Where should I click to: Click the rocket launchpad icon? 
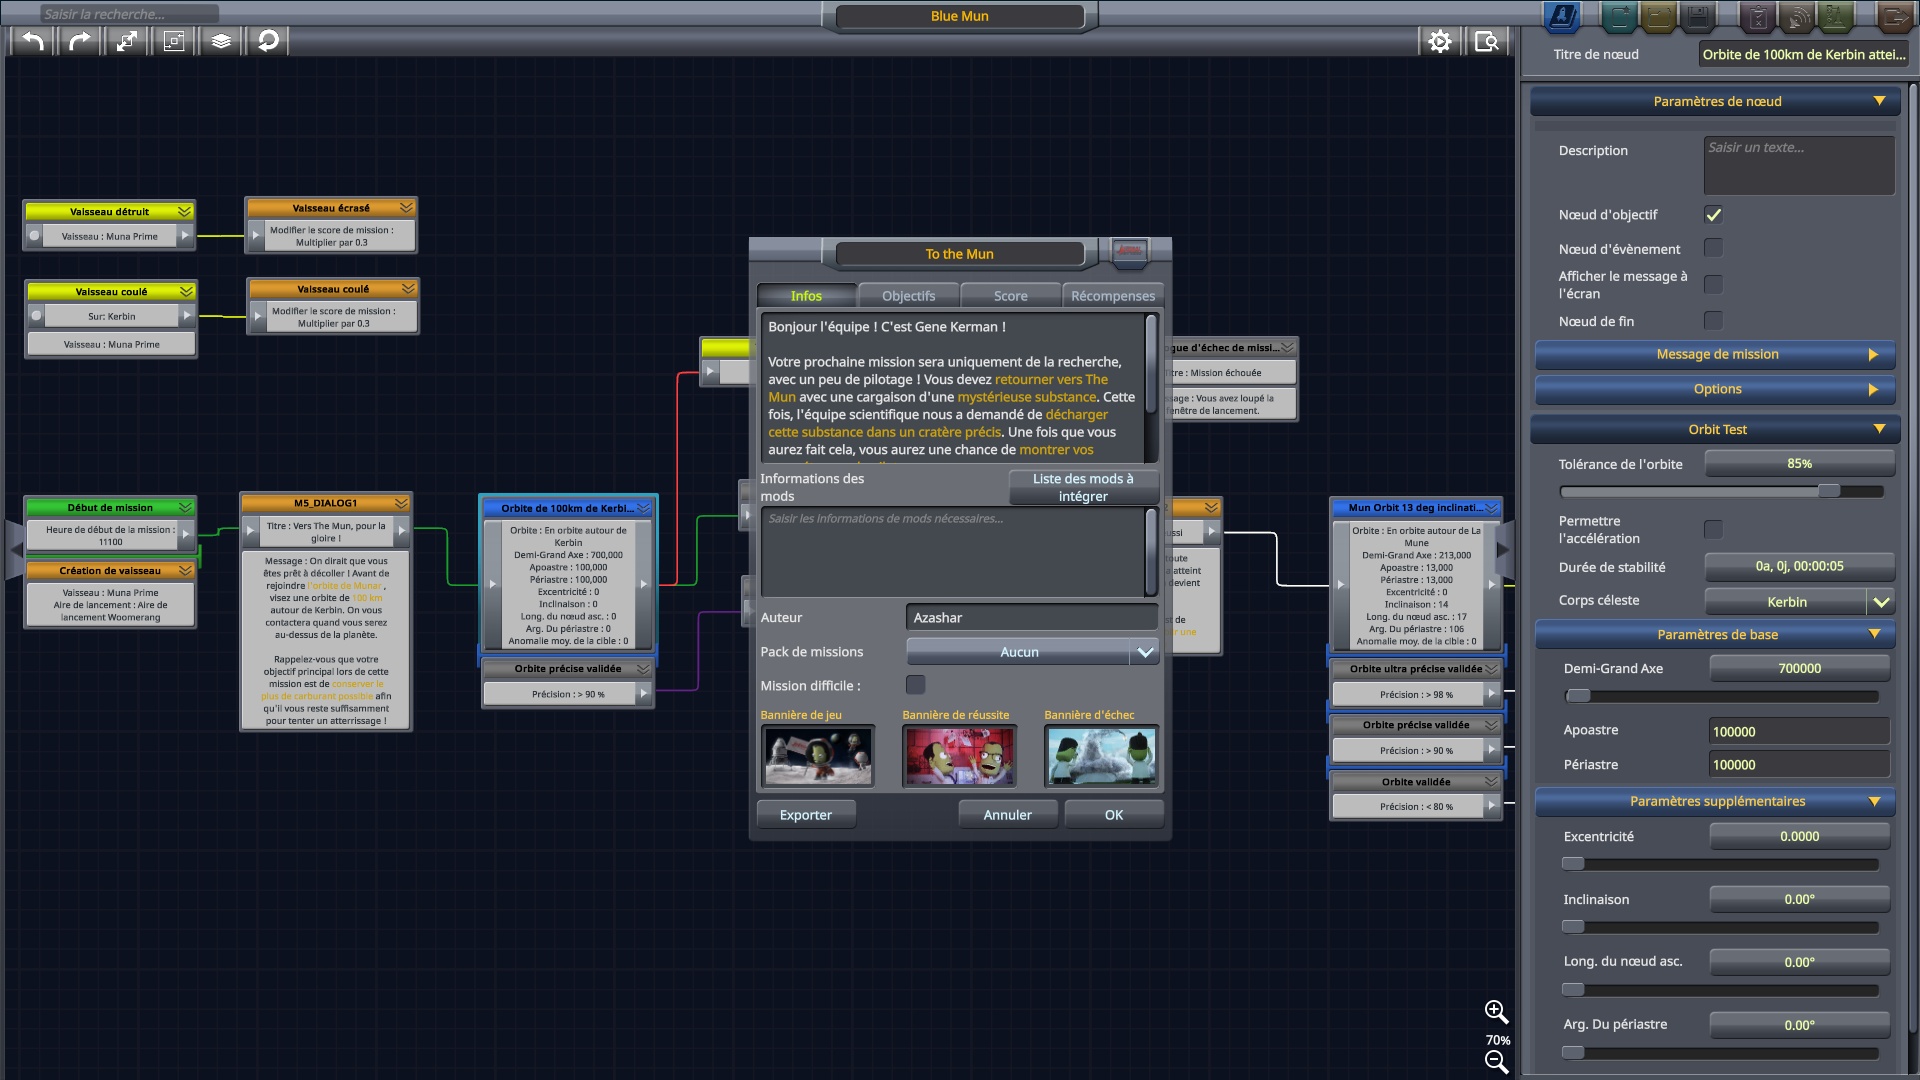point(1835,16)
